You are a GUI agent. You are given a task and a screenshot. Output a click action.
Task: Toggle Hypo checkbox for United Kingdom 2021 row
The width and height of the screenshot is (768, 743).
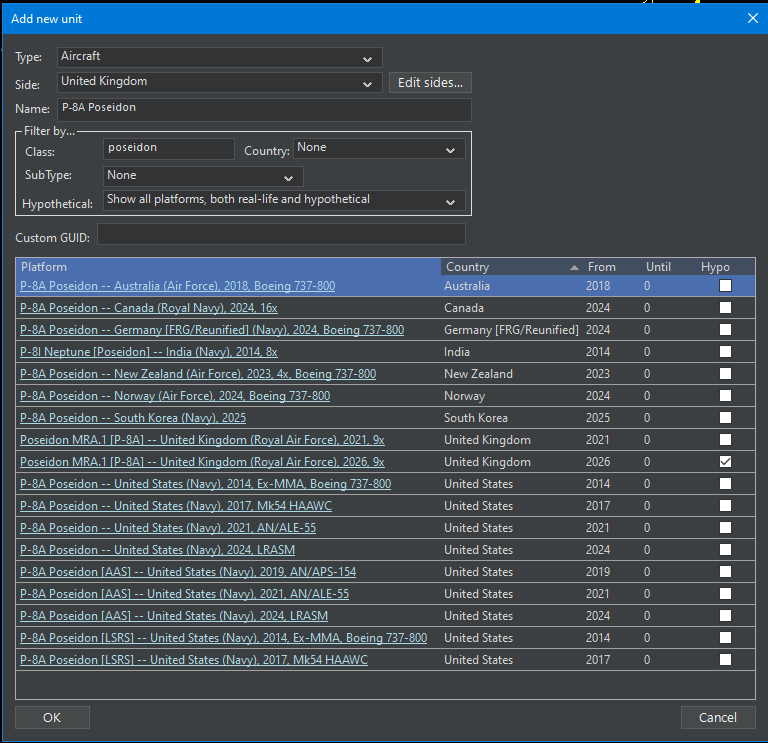pyautogui.click(x=725, y=439)
